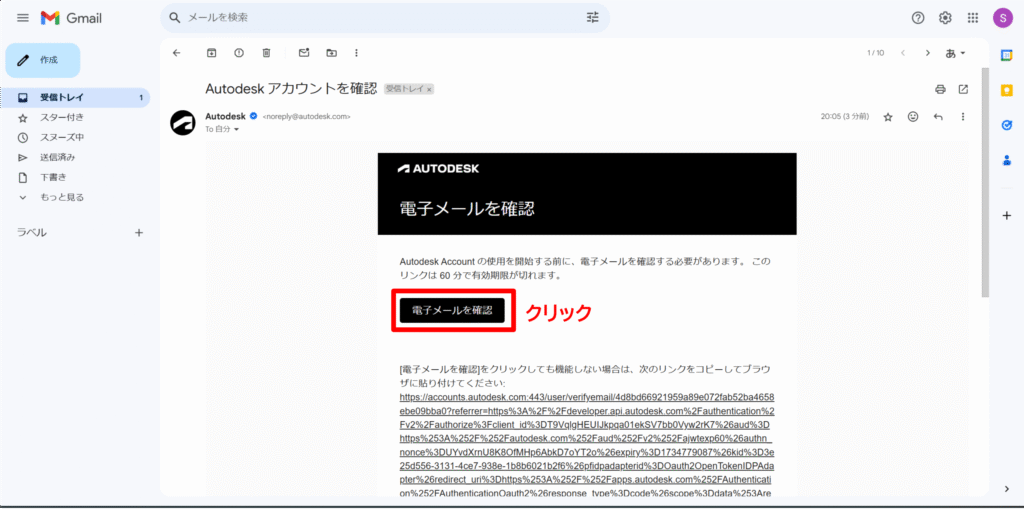This screenshot has width=1024, height=510.
Task: Go to the older message arrow
Action: point(927,53)
